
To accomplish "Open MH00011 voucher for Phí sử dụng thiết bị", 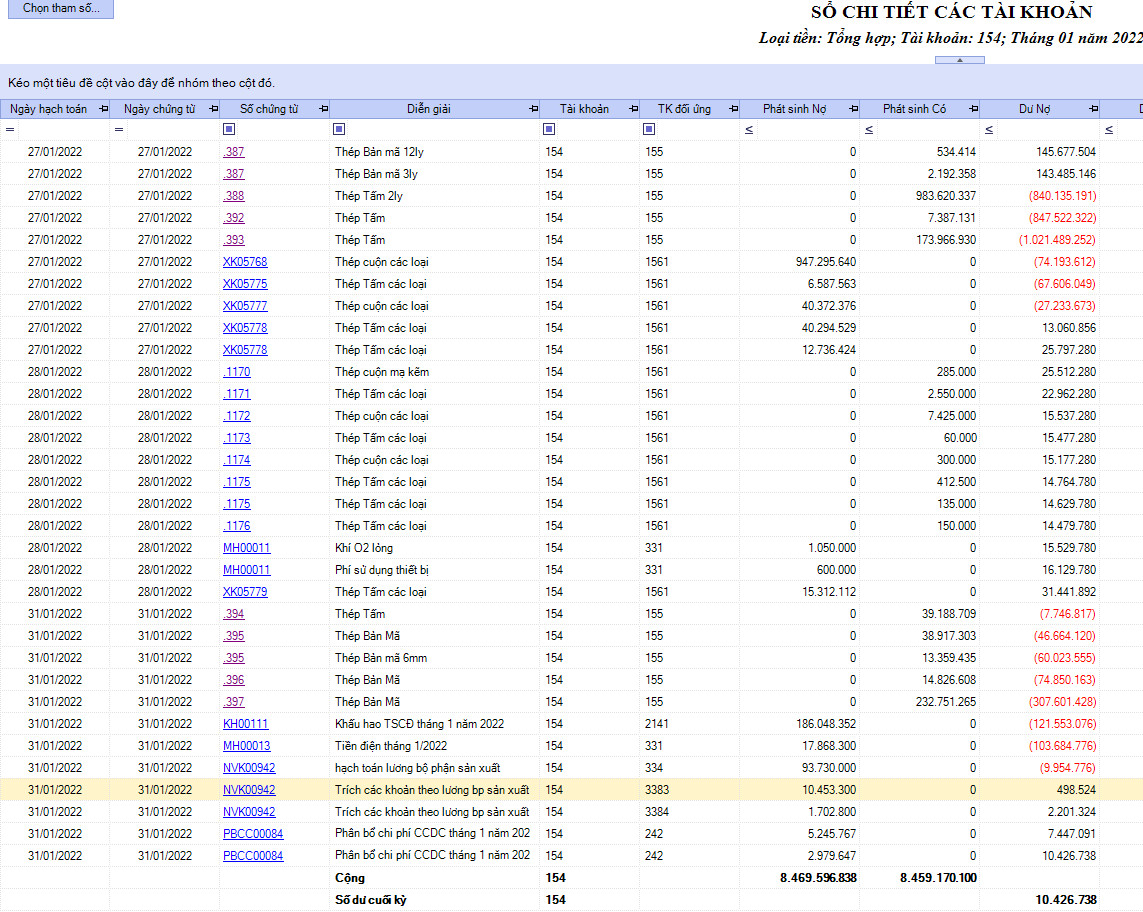I will tap(246, 569).
